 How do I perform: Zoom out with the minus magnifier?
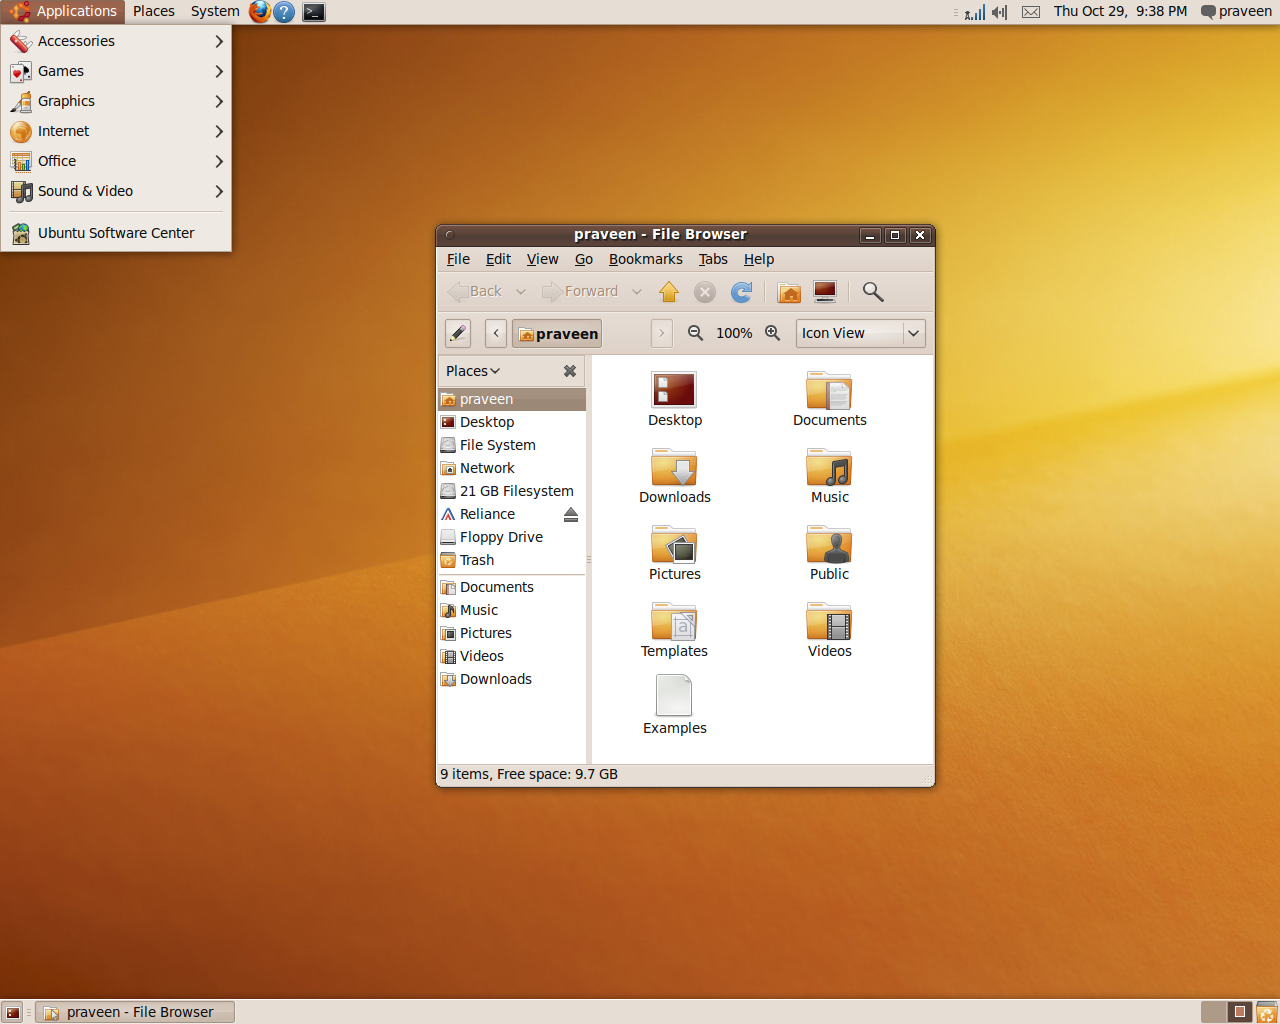point(695,333)
